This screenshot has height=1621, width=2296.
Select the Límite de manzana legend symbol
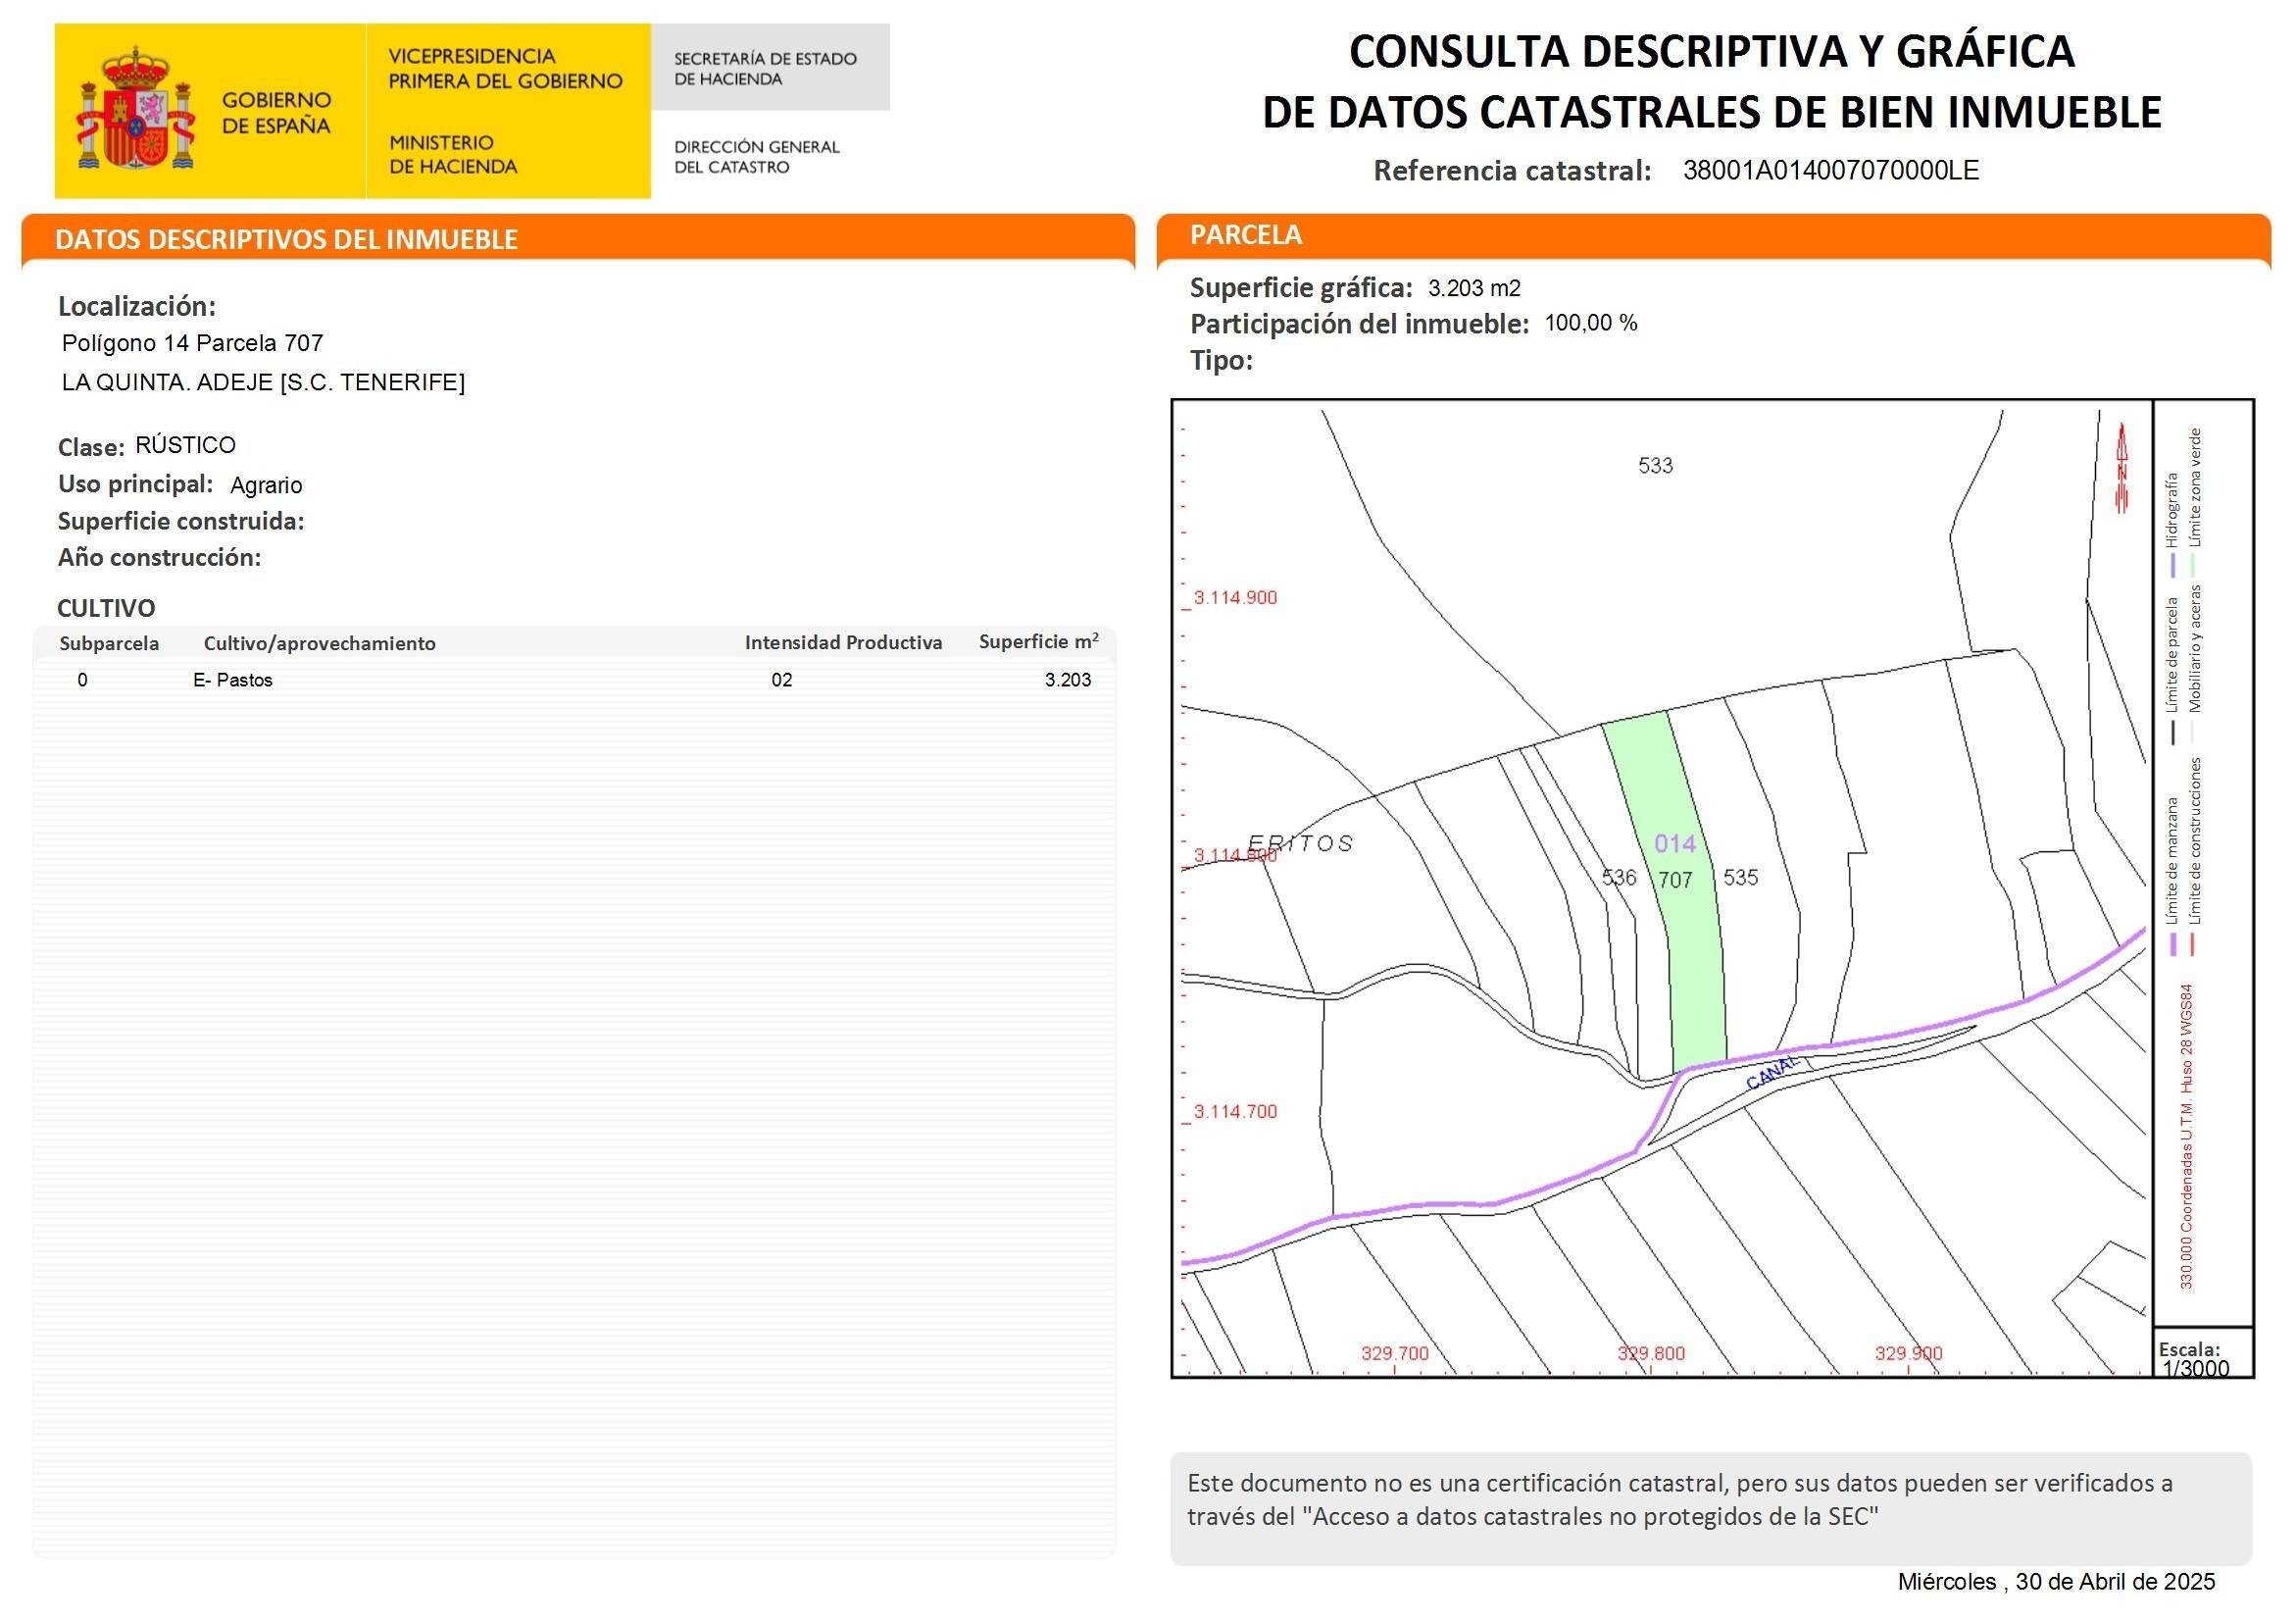click(x=2174, y=946)
